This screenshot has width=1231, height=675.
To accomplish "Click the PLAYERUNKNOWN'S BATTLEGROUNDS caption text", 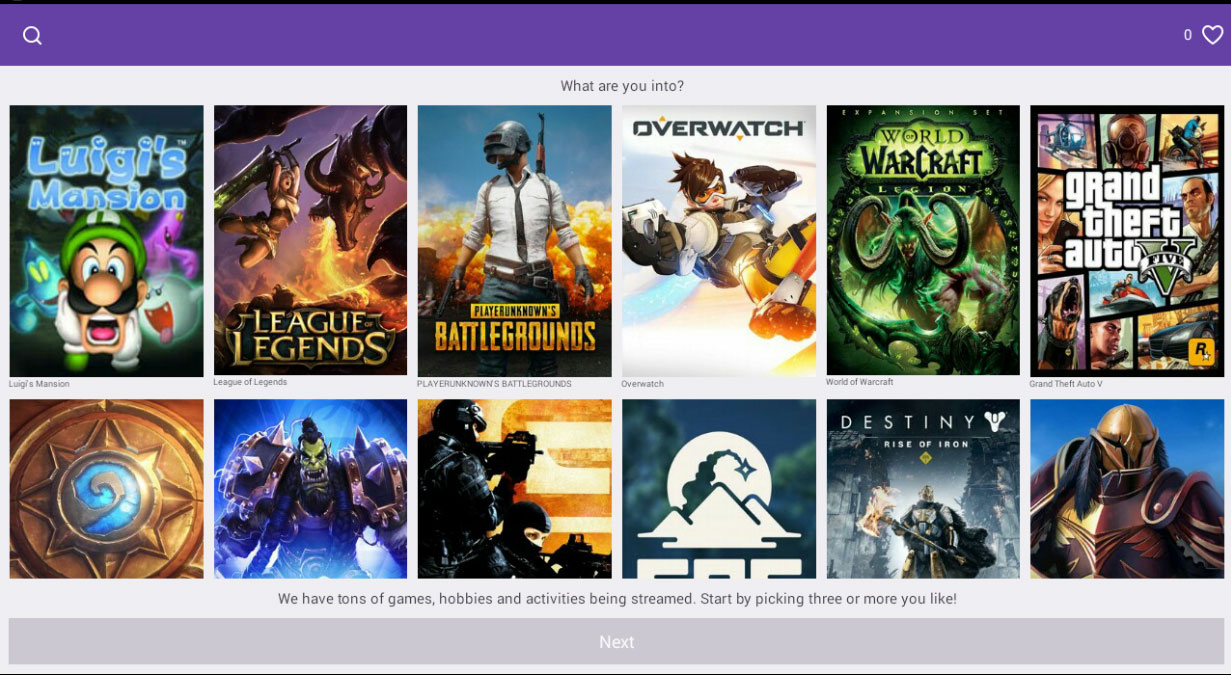I will tap(494, 384).
